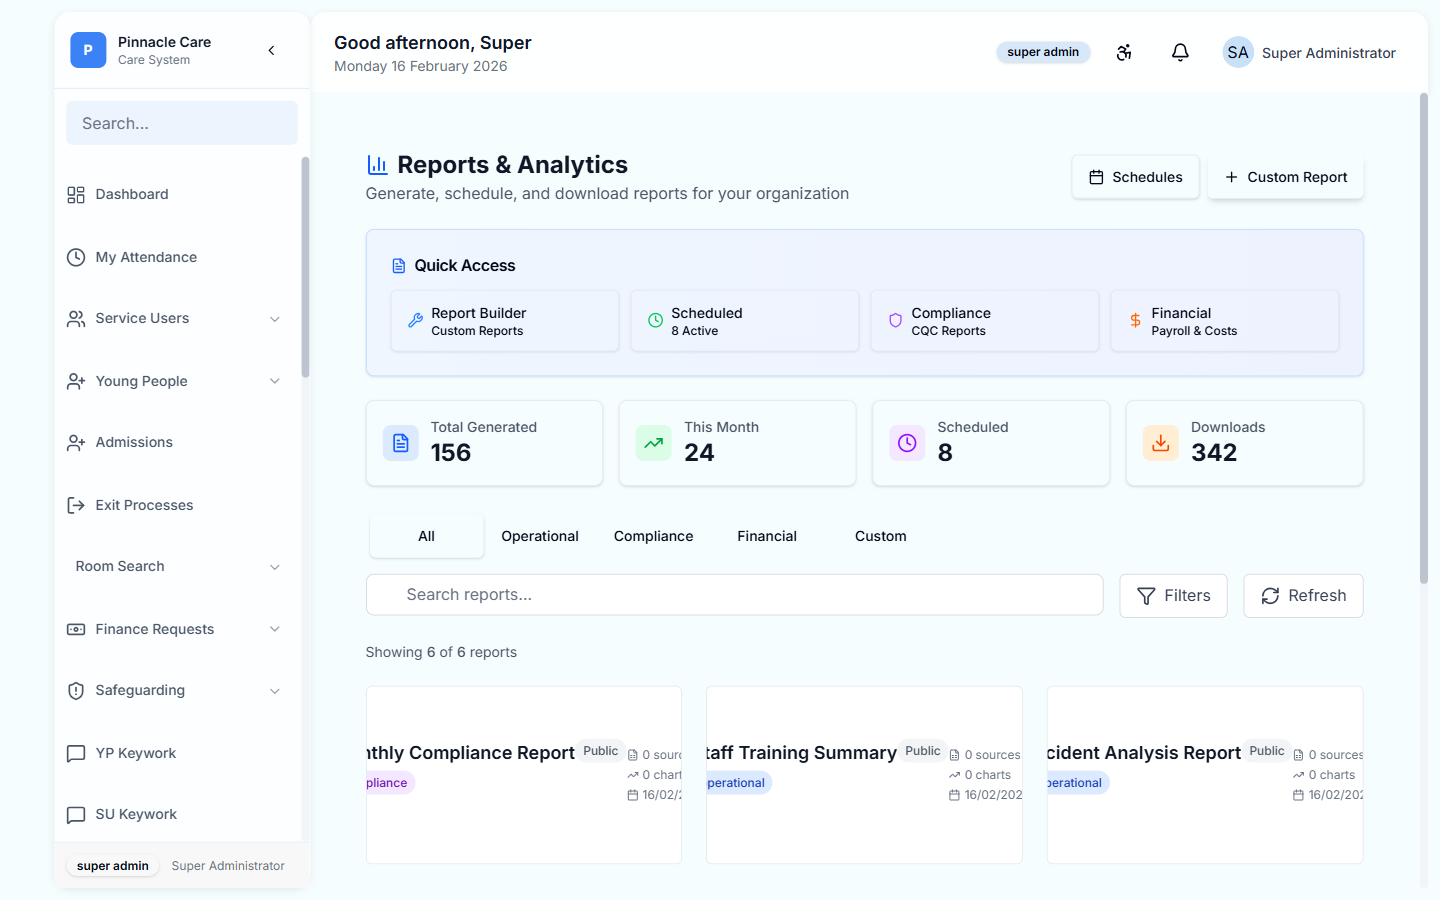Click the Downloads icon on the stats card
The height and width of the screenshot is (900, 1440).
pos(1160,442)
